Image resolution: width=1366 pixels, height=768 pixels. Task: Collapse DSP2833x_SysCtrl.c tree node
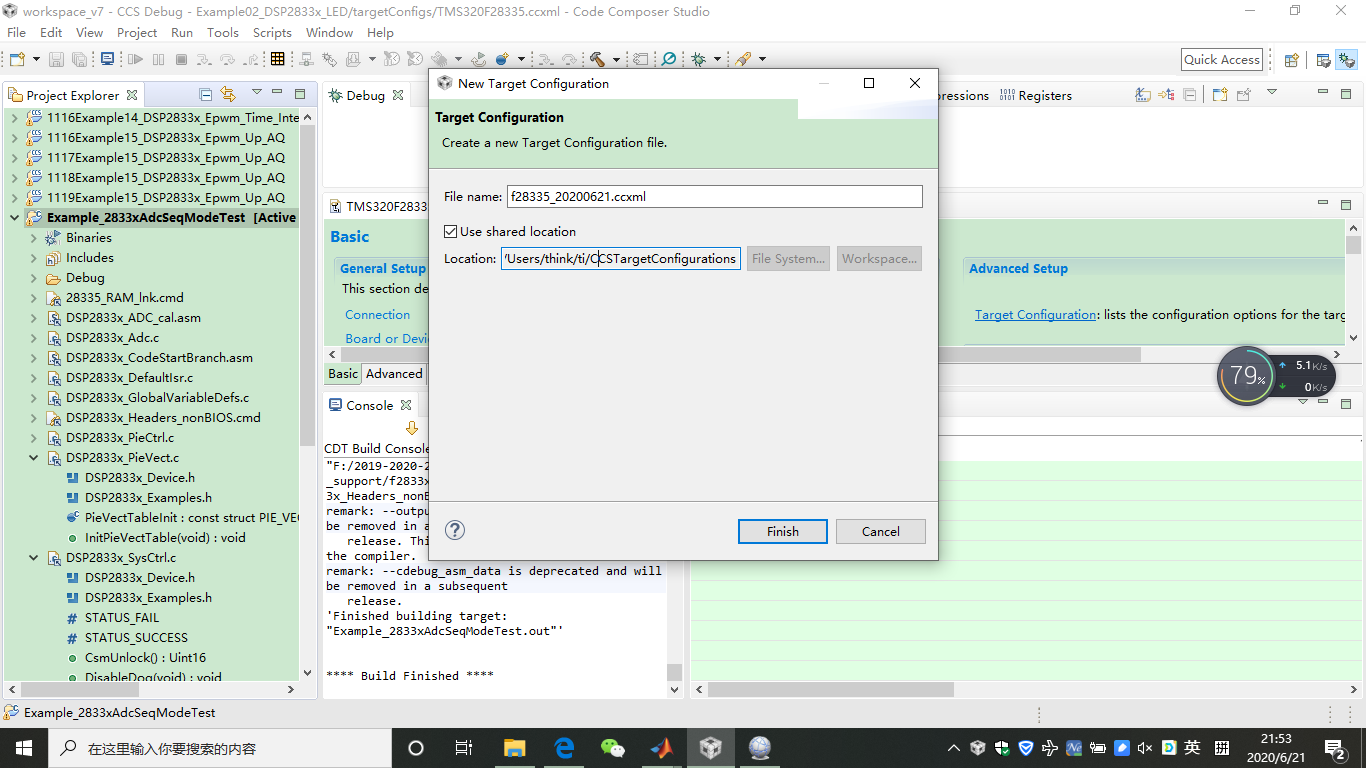(x=34, y=557)
